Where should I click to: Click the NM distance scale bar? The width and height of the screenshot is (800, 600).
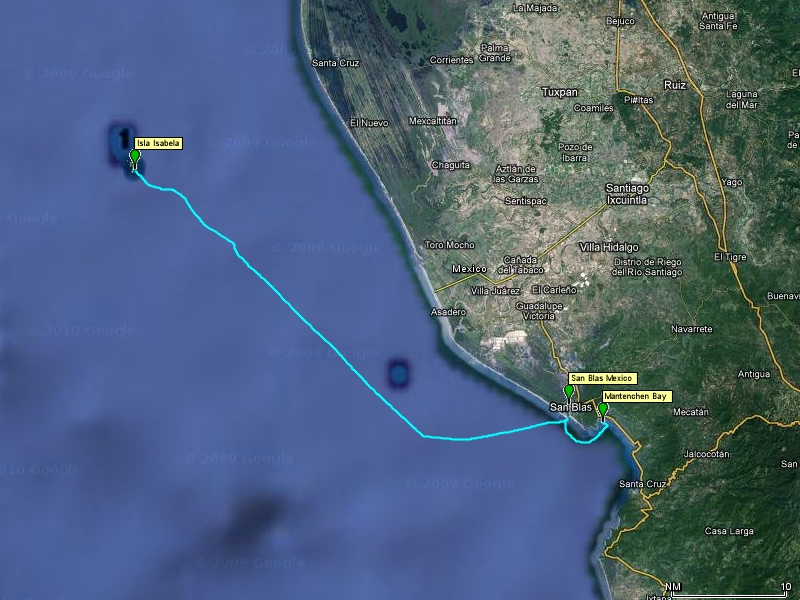(x=728, y=590)
